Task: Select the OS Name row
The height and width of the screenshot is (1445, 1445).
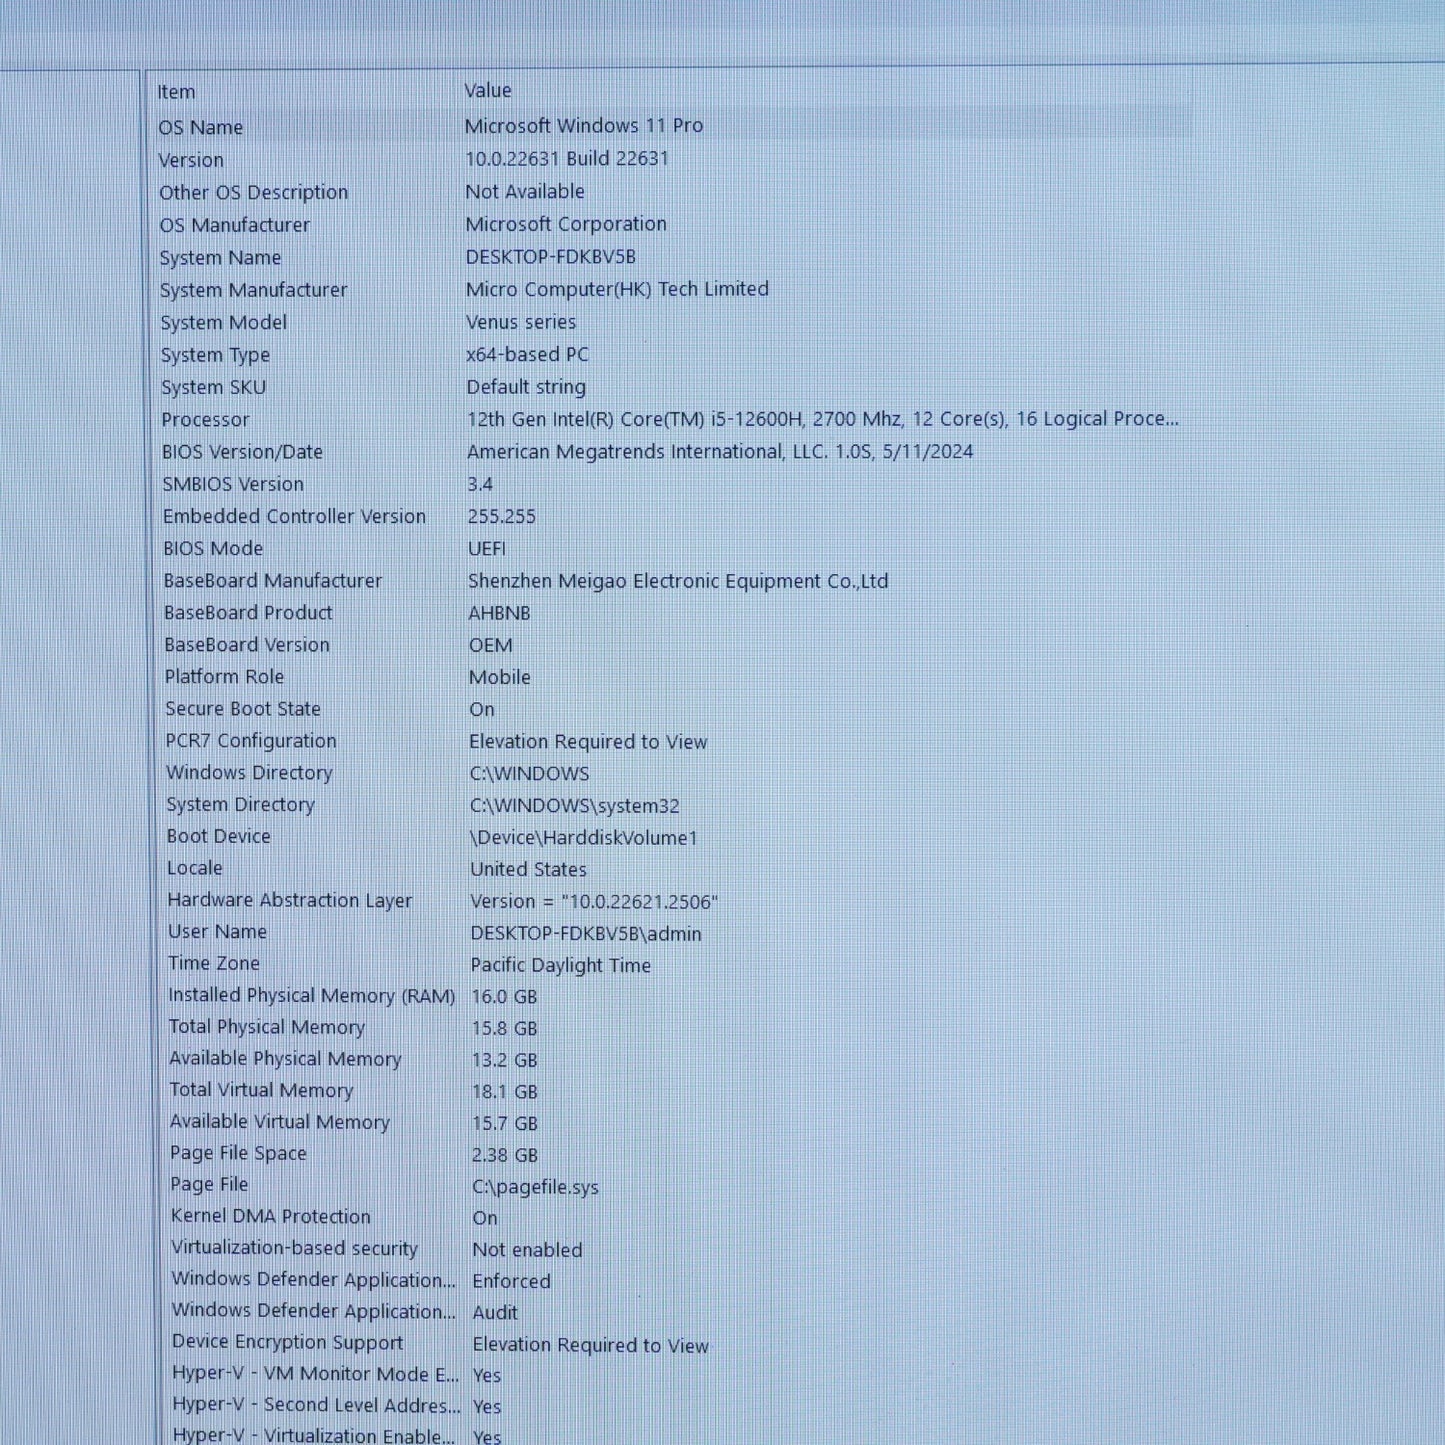Action: (x=672, y=126)
